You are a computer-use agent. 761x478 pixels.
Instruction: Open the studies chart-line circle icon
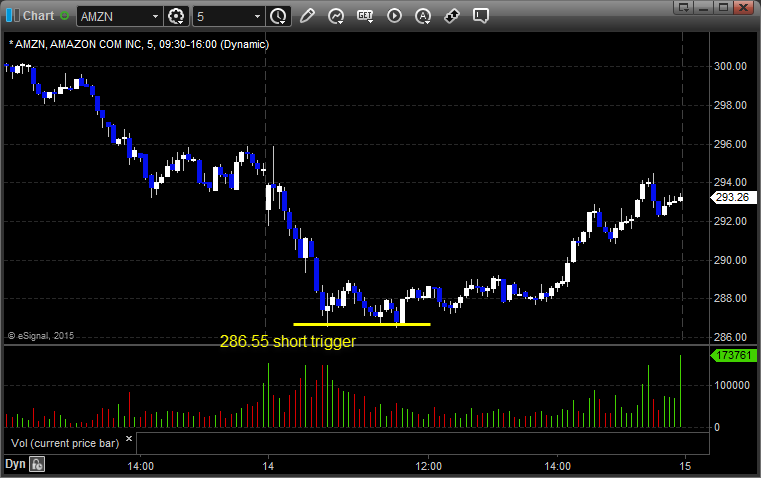click(335, 16)
